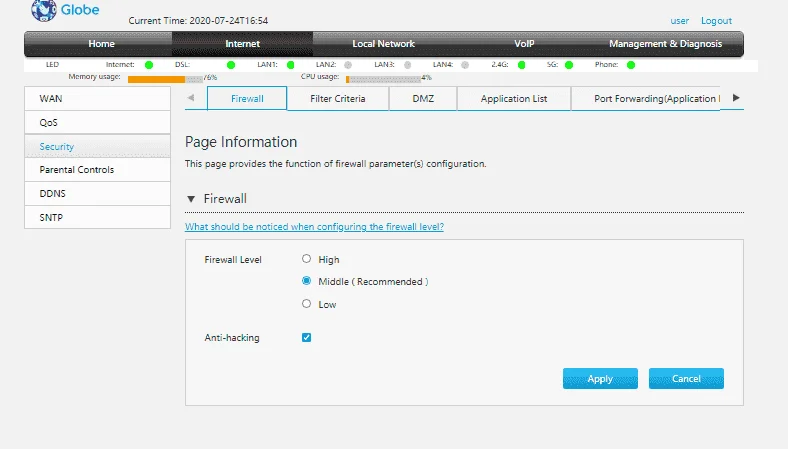The image size is (788, 449).
Task: Click the Phone status LED
Action: pyautogui.click(x=631, y=65)
